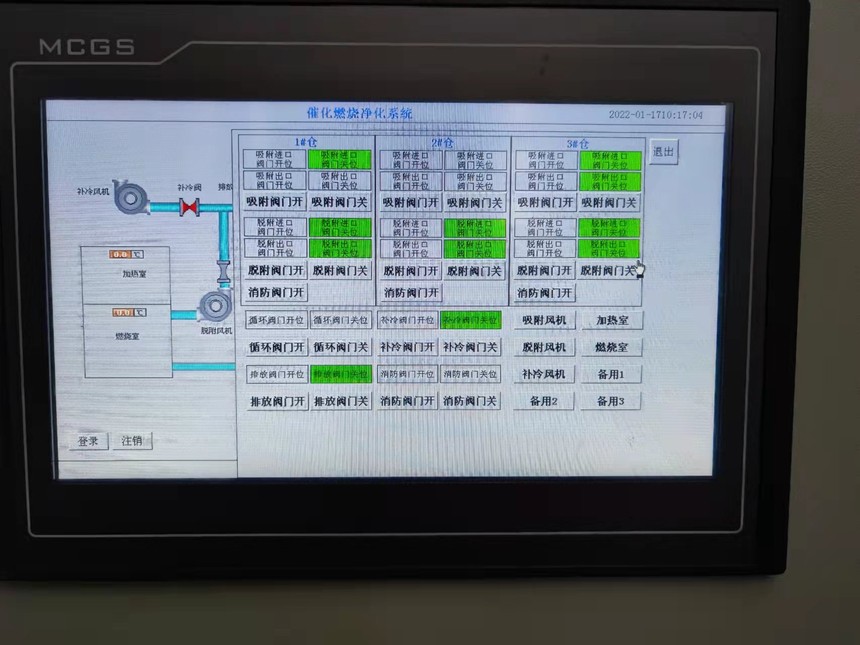Click the 燃烧室 label text
This screenshot has height=645, width=860.
(x=127, y=336)
